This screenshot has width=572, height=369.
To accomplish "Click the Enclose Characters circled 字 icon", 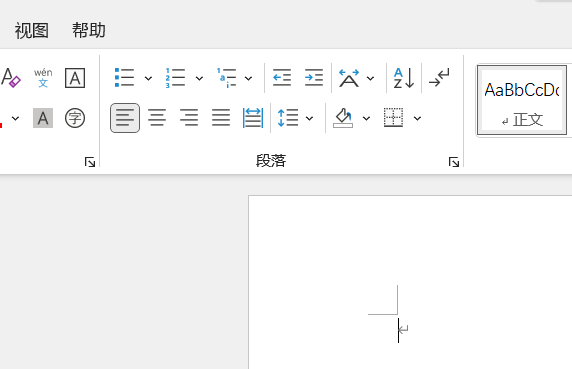I will 75,118.
